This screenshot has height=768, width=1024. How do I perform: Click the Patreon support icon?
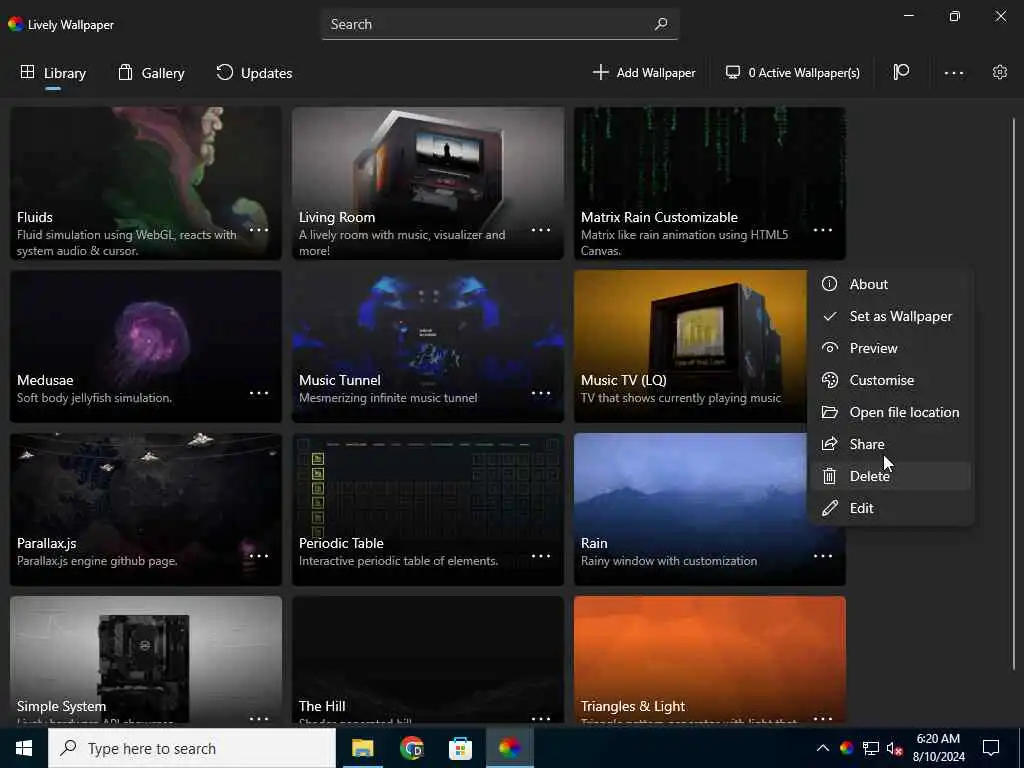tap(901, 72)
